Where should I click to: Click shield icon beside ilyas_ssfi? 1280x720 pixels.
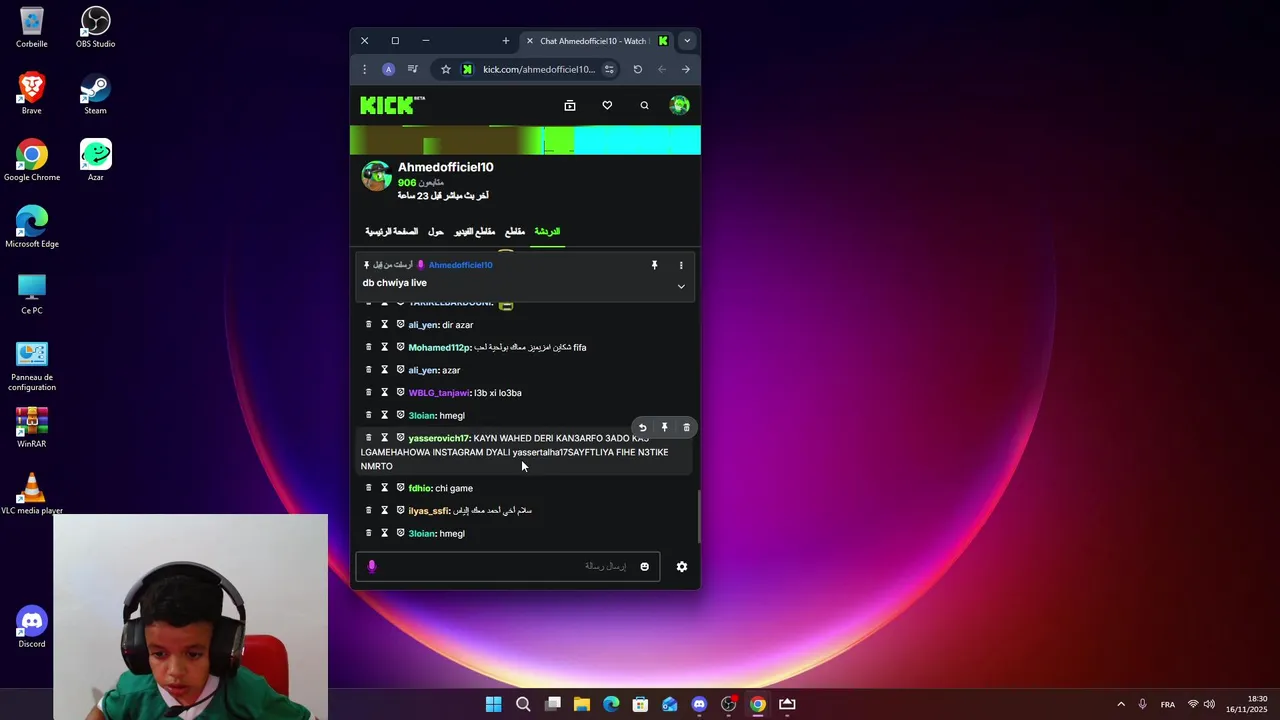pyautogui.click(x=400, y=510)
